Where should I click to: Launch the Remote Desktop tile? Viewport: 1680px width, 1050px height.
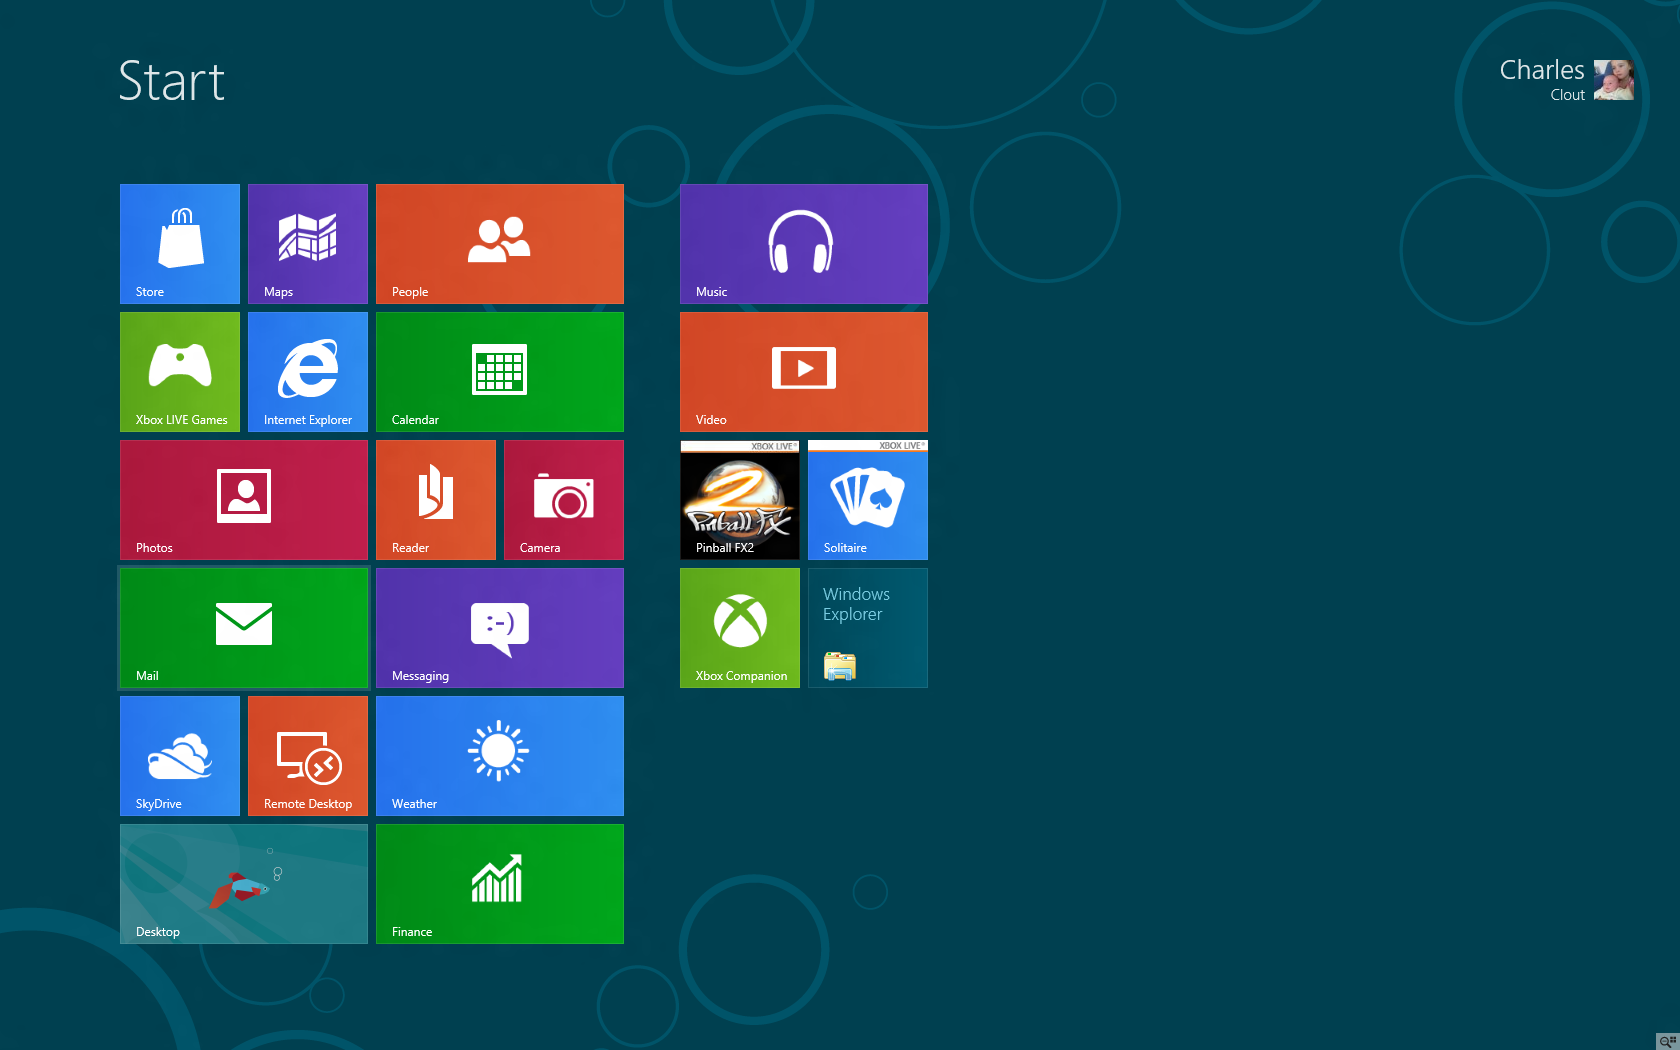[308, 756]
